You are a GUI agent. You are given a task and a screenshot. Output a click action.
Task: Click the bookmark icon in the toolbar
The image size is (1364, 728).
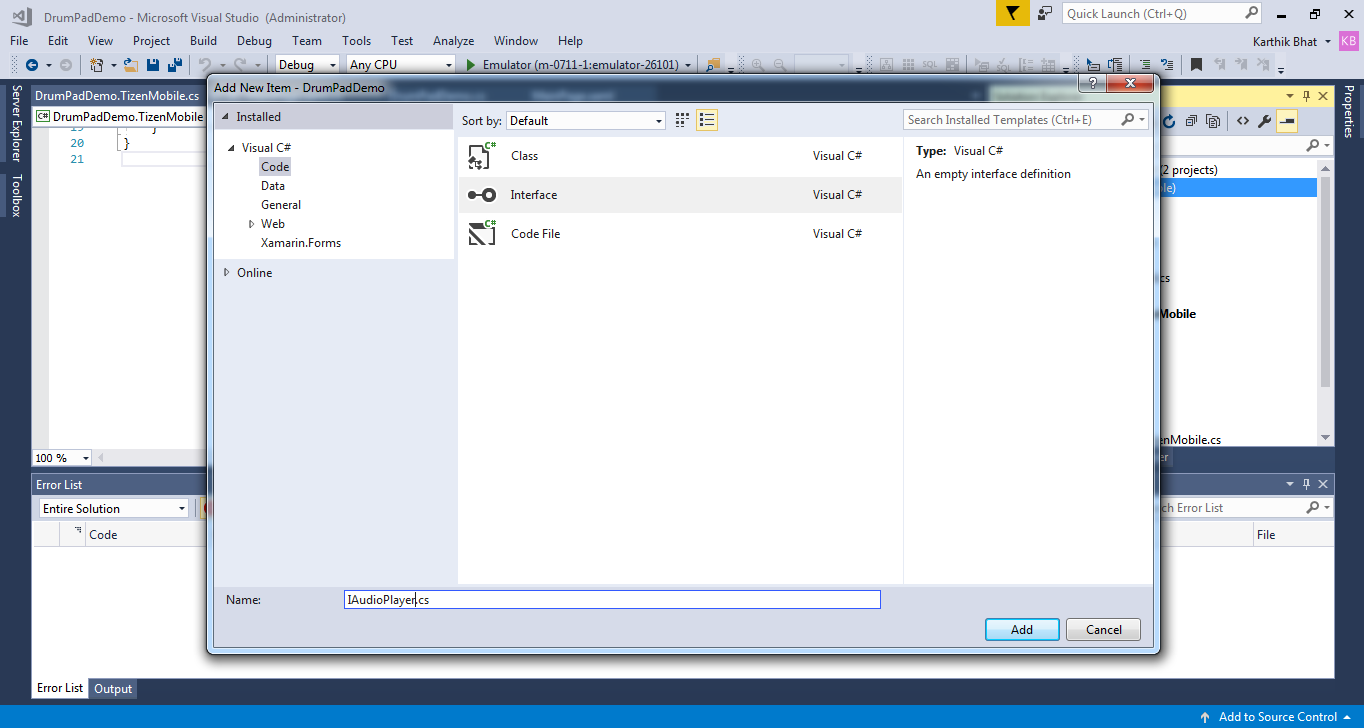click(1196, 65)
